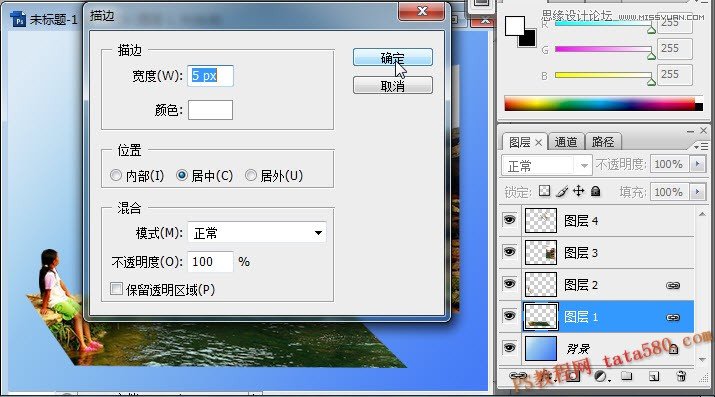Image resolution: width=715 pixels, height=397 pixels.
Task: Click the Ps icon in document title
Action: click(19, 20)
